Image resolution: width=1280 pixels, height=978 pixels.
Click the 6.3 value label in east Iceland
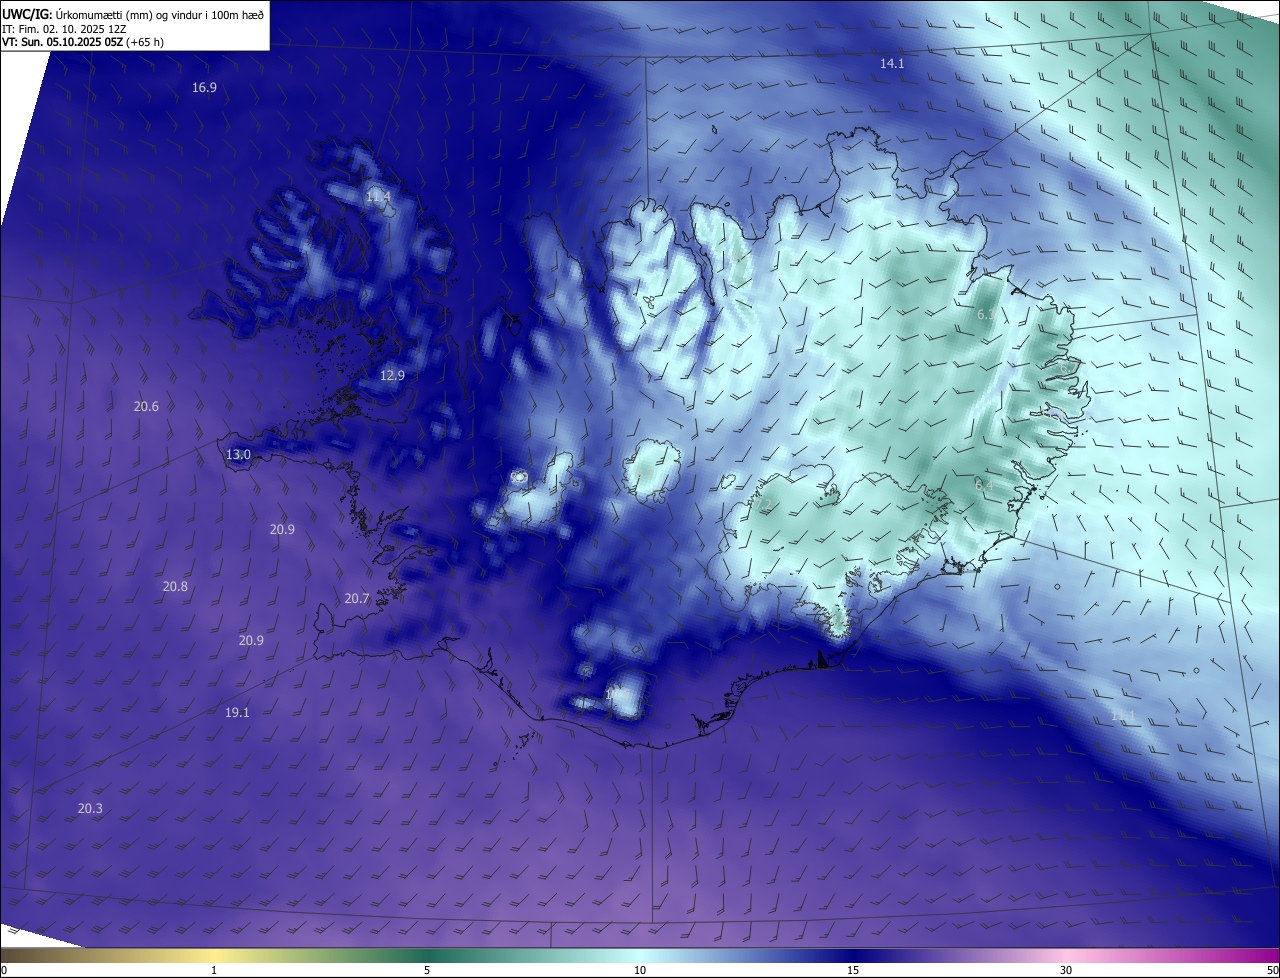pyautogui.click(x=985, y=315)
